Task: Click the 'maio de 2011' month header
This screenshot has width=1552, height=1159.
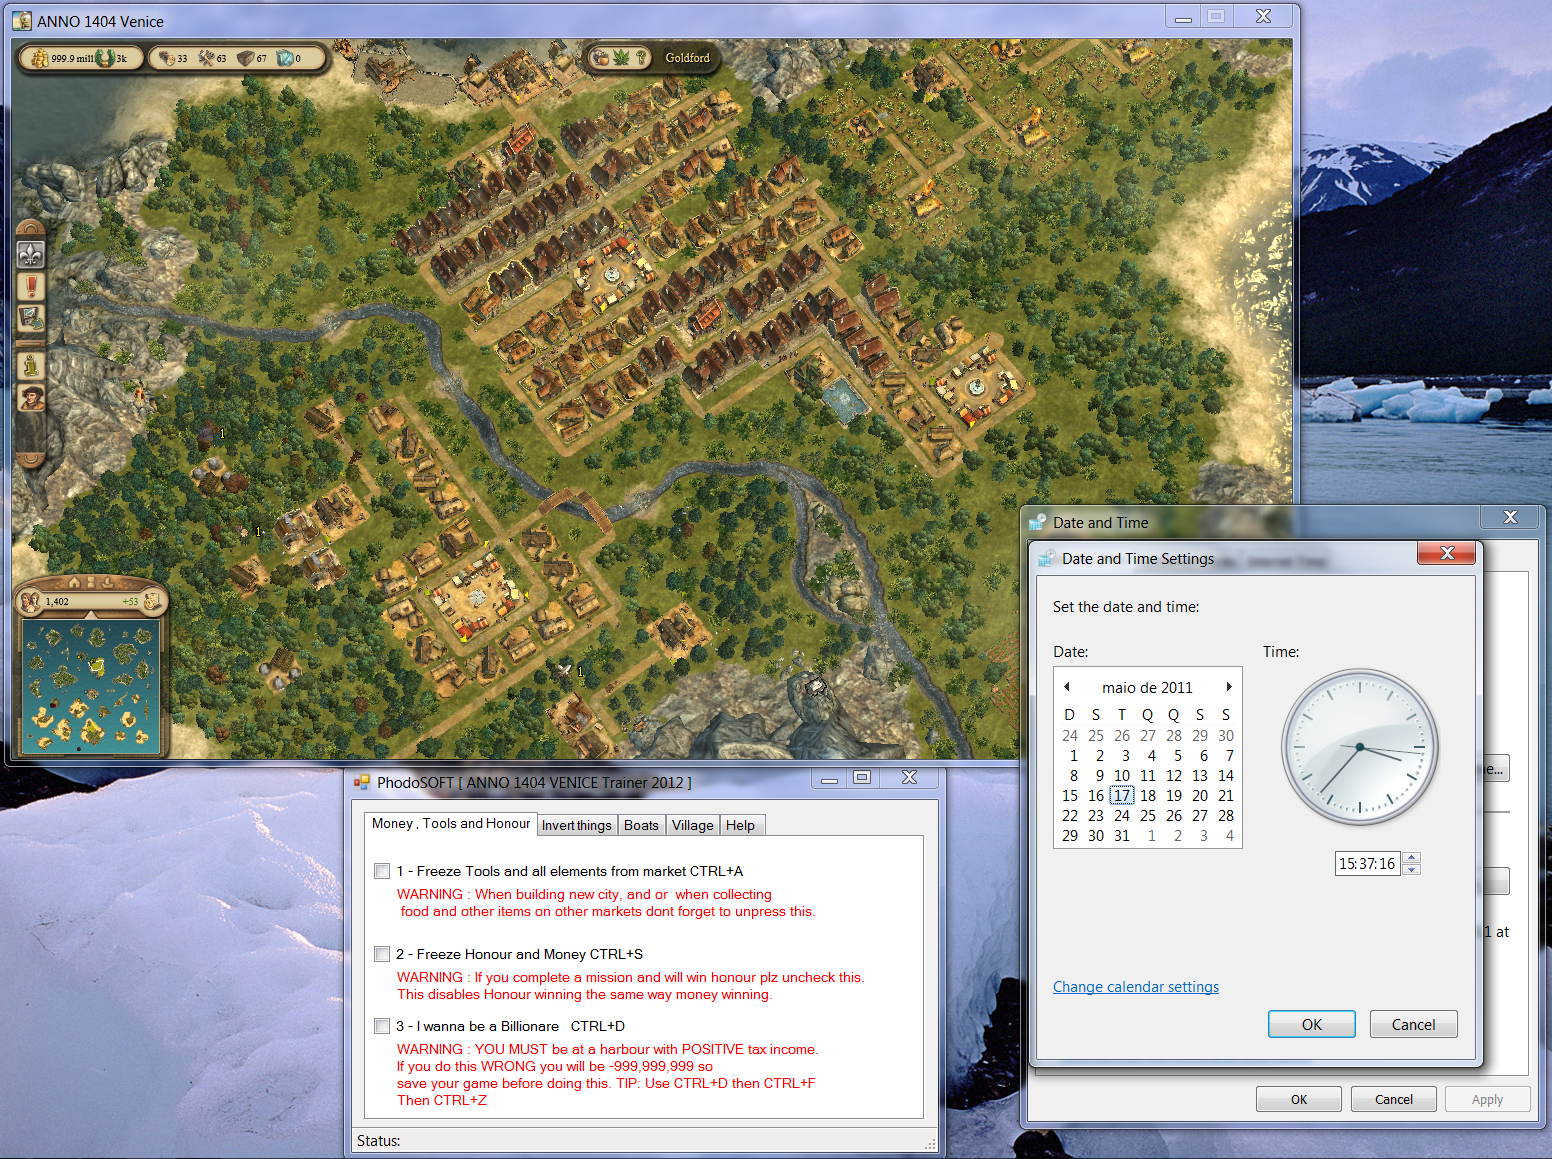Action: pos(1148,688)
